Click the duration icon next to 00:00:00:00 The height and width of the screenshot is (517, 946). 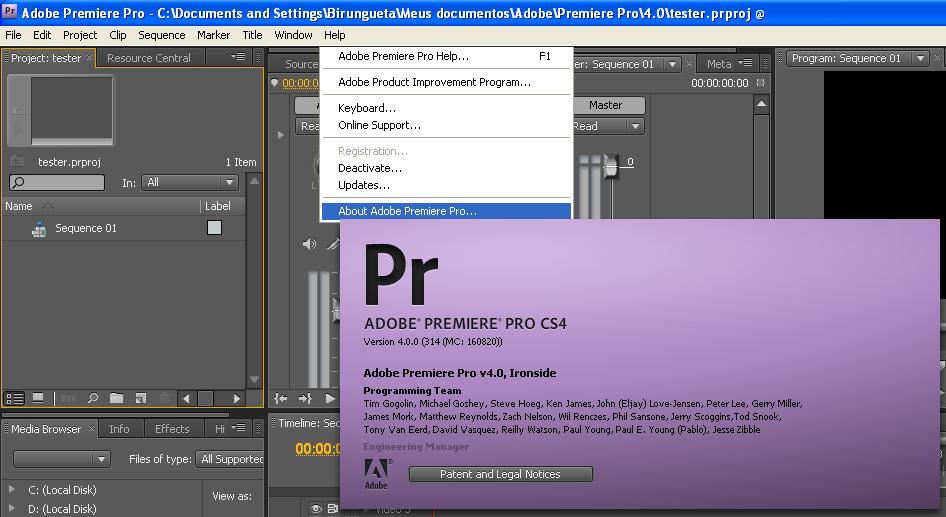[x=760, y=83]
